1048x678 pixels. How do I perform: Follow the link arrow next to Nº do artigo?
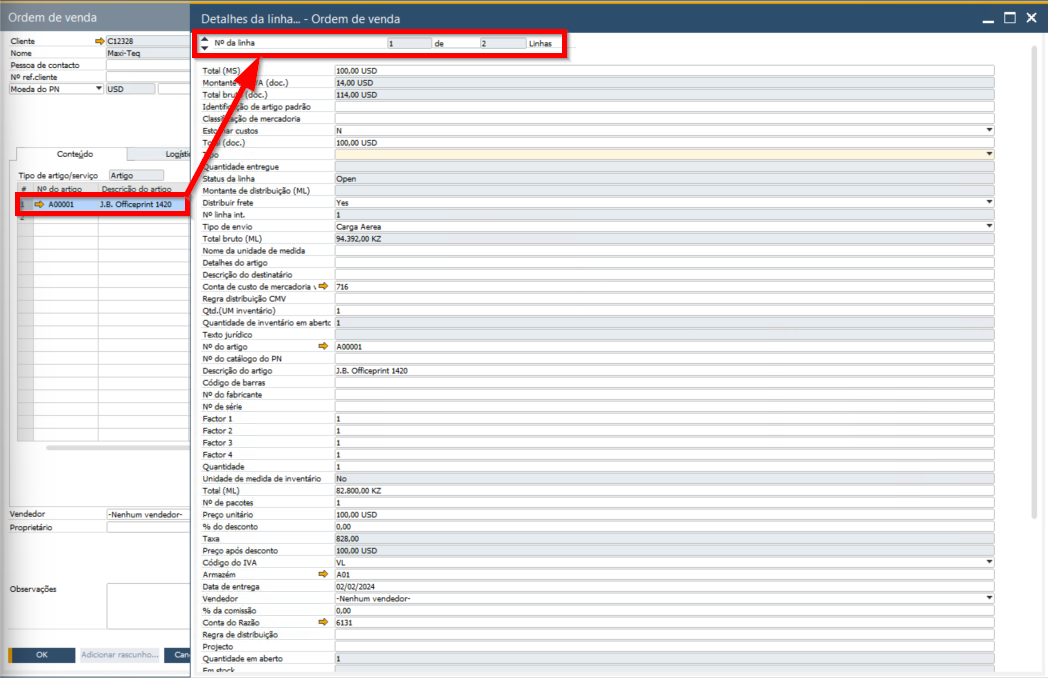(323, 346)
